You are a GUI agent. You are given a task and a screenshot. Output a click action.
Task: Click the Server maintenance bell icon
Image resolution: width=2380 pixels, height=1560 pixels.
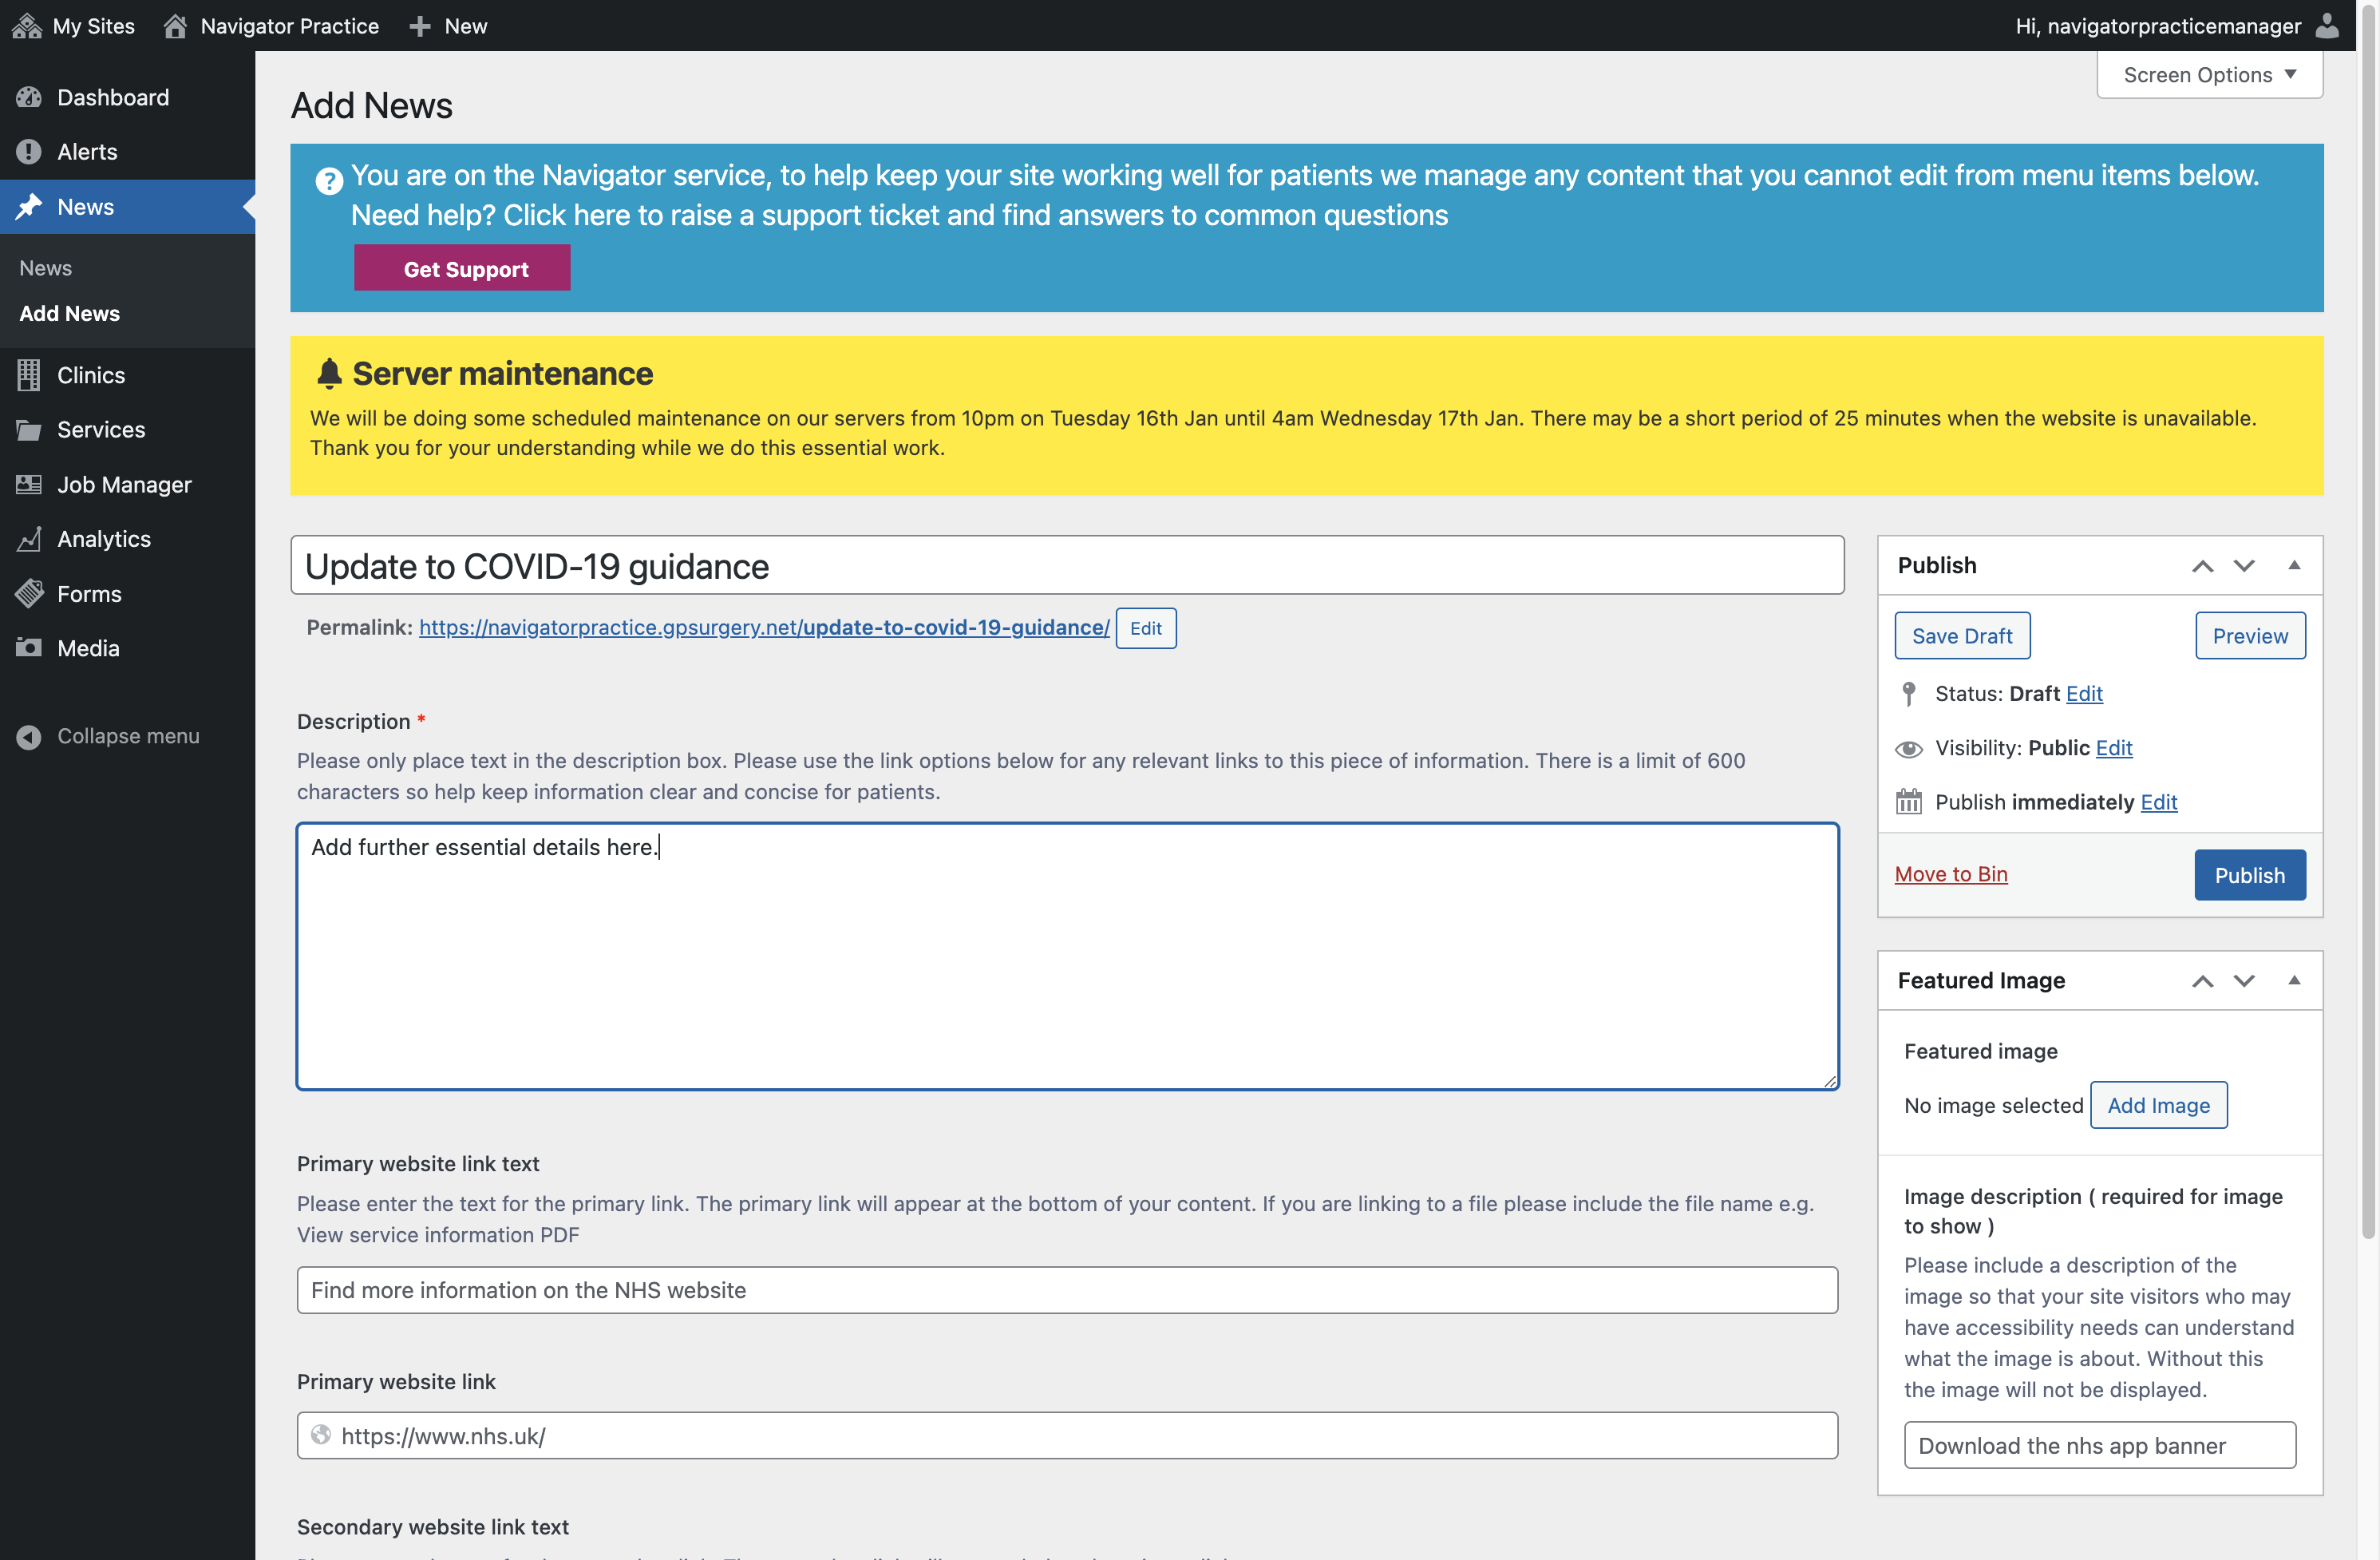click(329, 373)
